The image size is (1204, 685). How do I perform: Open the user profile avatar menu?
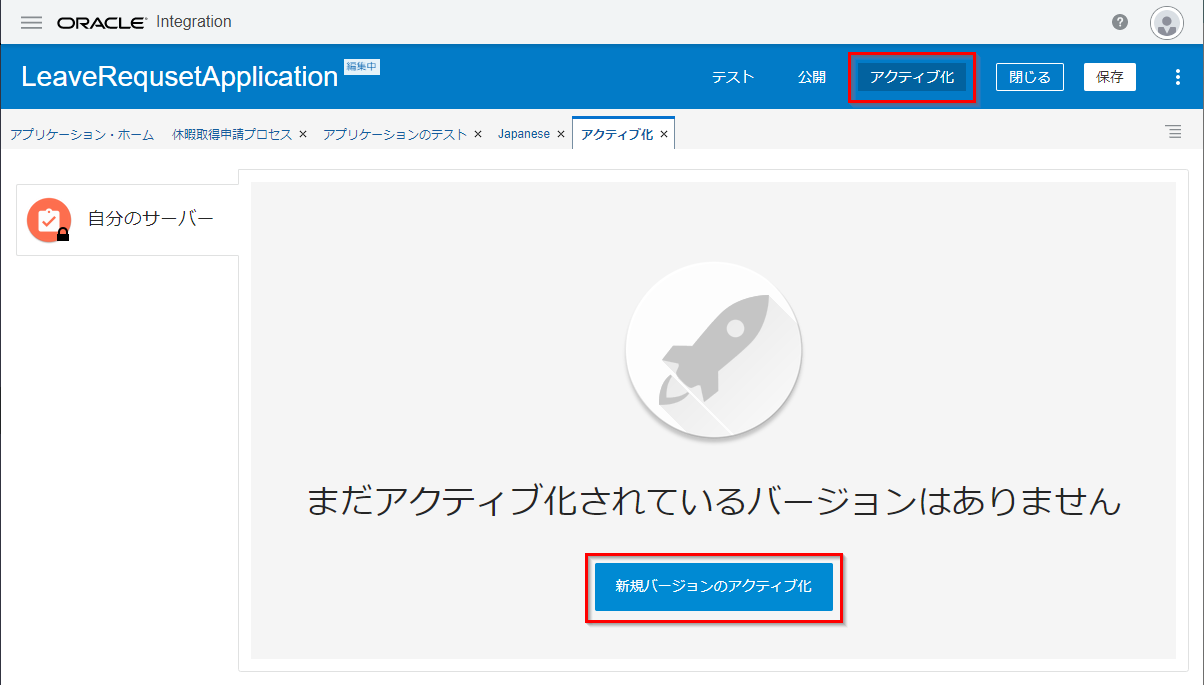1166,22
